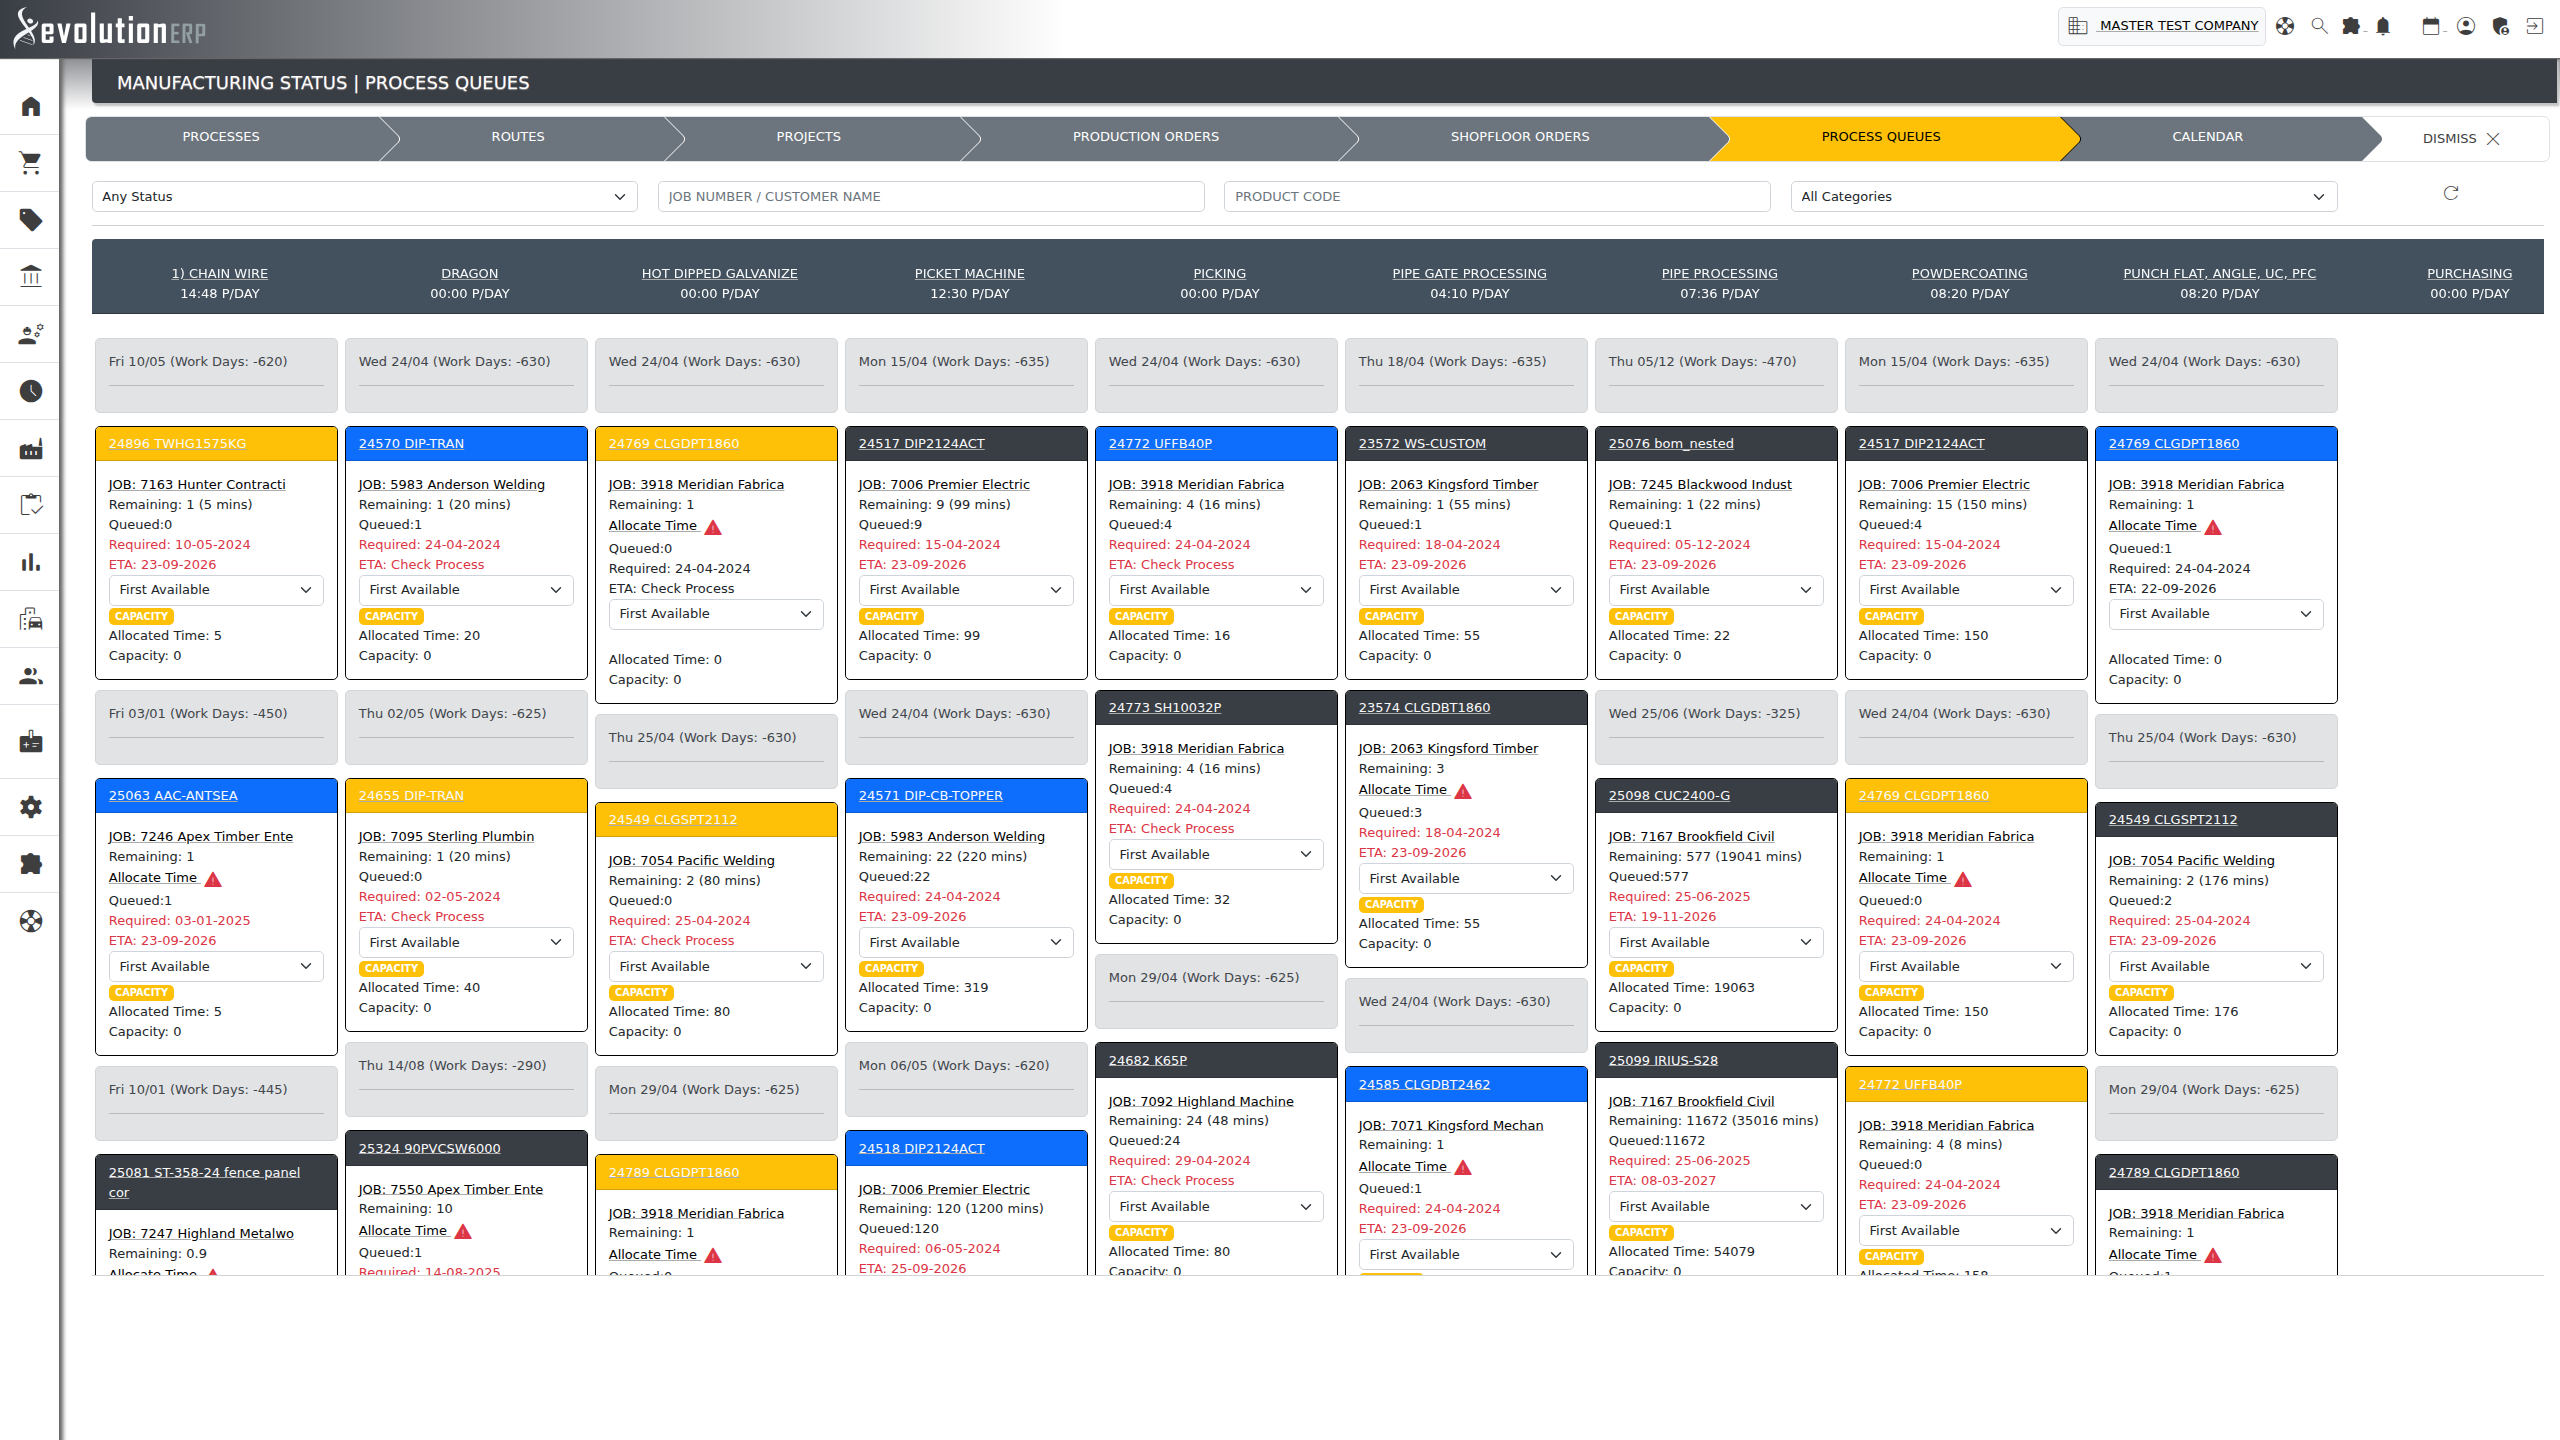This screenshot has height=1440, width=2560.
Task: Open the puzzle piece icon in the sidebar
Action: (x=31, y=864)
